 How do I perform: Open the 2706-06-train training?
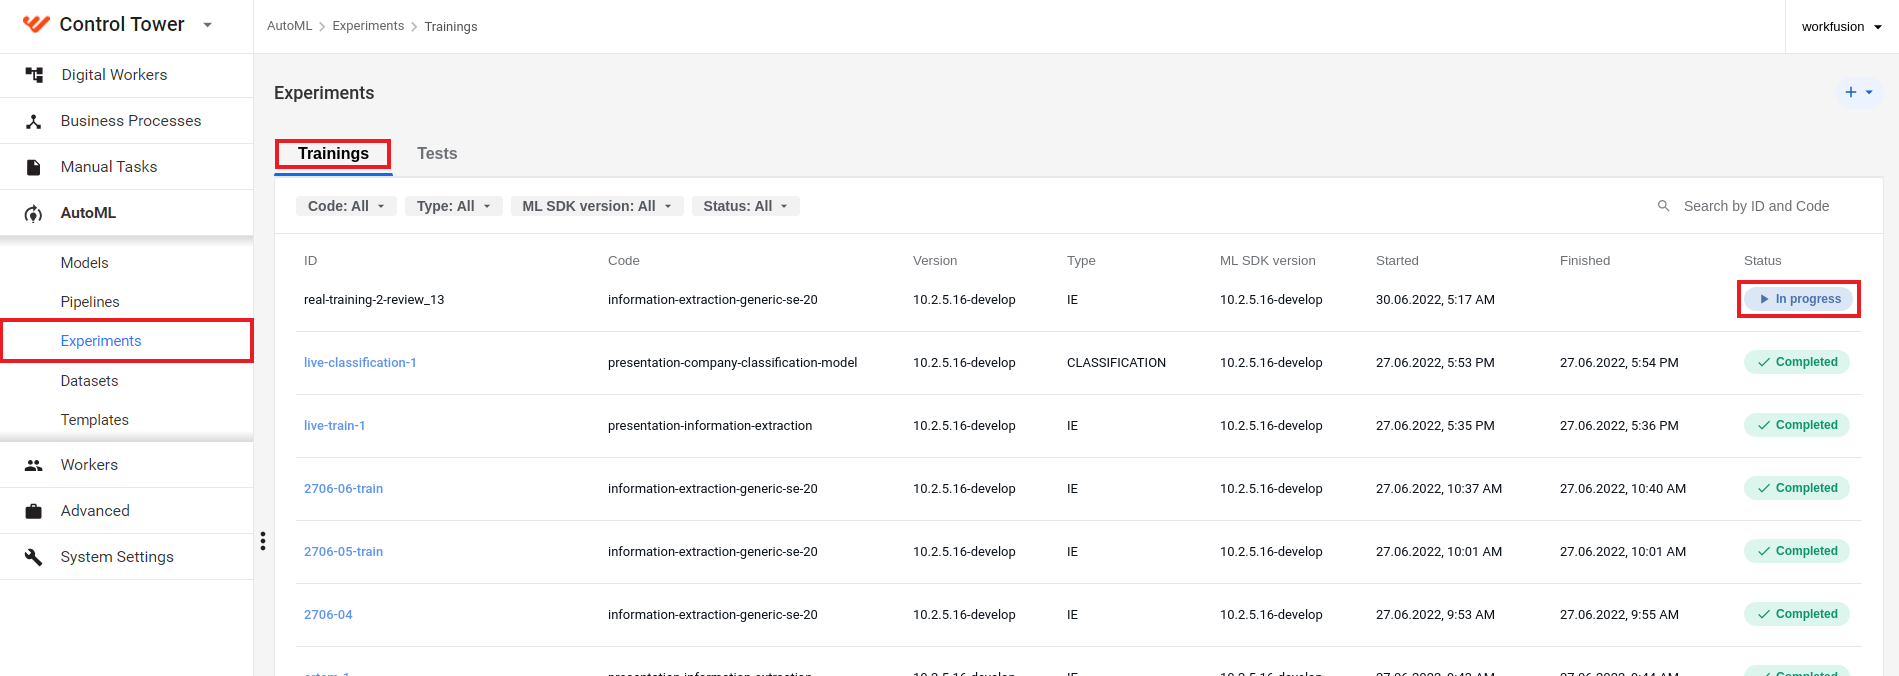344,489
